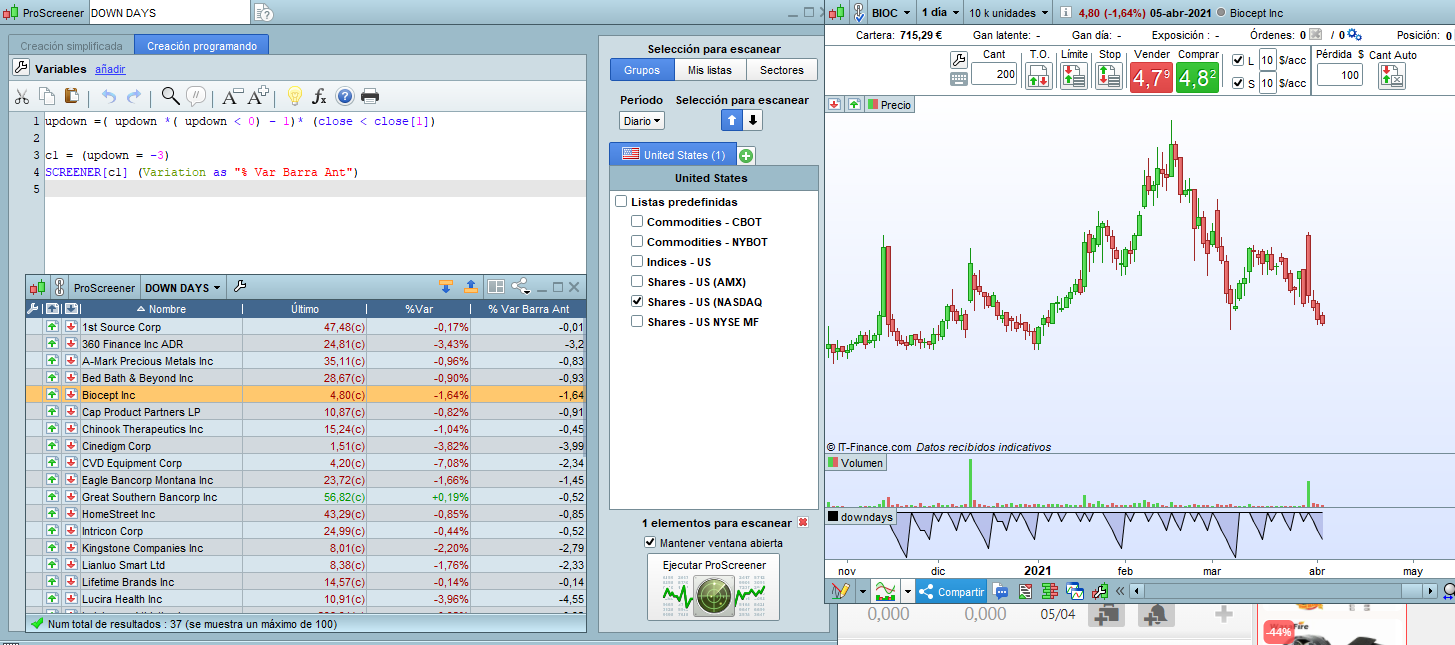The width and height of the screenshot is (1455, 645).
Task: Uncheck the L $/acc checkbox
Action: tap(1238, 60)
